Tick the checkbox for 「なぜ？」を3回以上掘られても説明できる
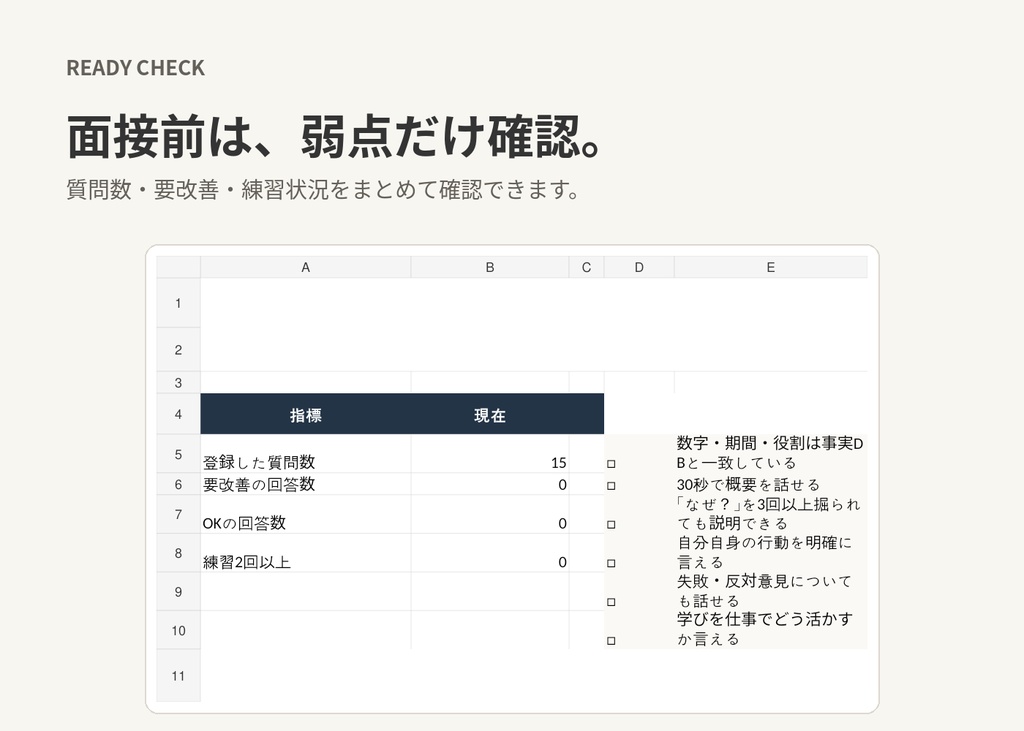Screen dimensions: 1024x731 pyautogui.click(x=611, y=524)
